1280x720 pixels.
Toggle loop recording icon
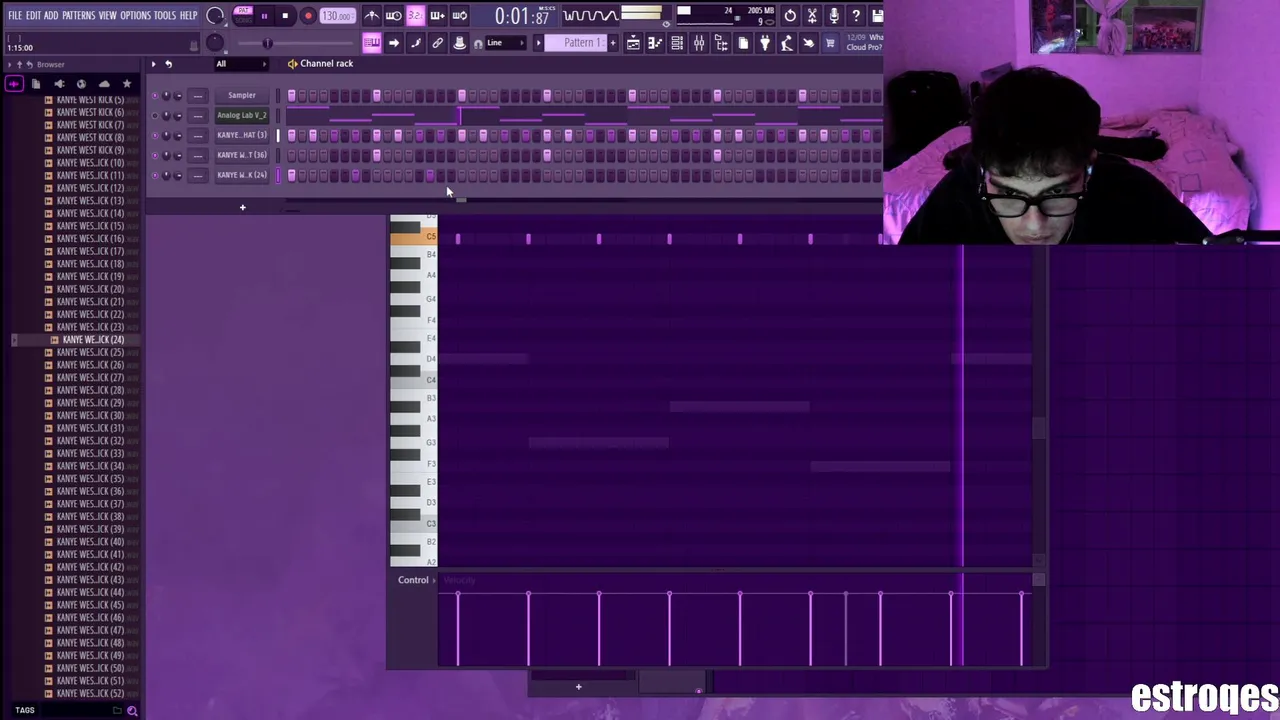pyautogui.click(x=459, y=15)
